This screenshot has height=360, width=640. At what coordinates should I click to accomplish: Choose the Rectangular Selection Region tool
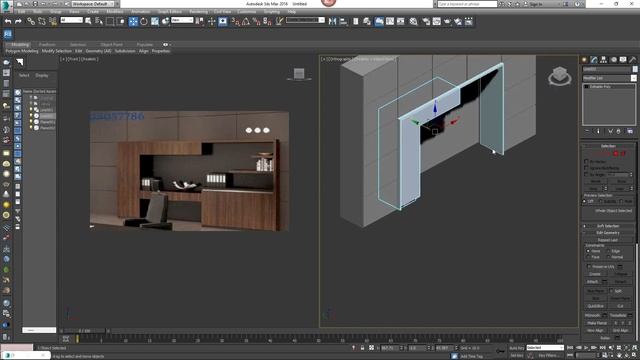pos(110,21)
